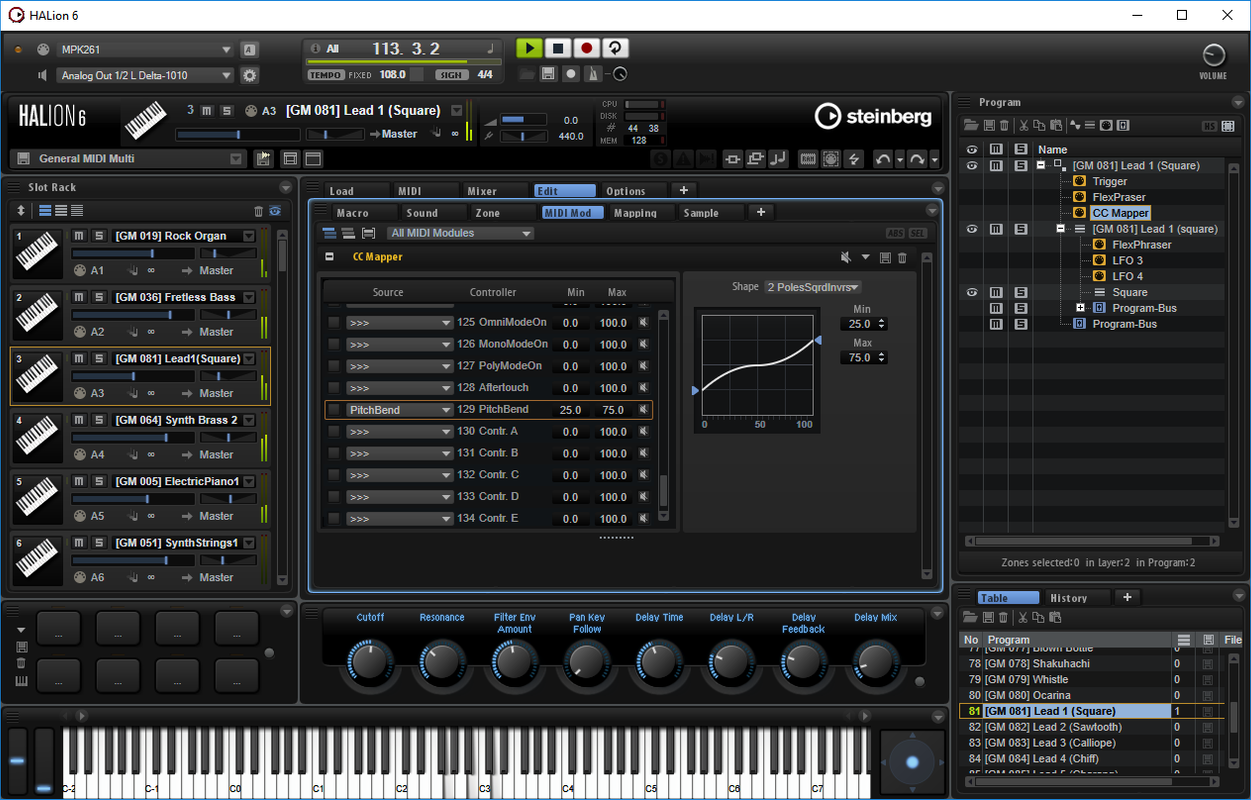Viewport: 1251px width, 800px height.
Task: Click Paste icon in Program tree toolbar
Action: click(1055, 125)
